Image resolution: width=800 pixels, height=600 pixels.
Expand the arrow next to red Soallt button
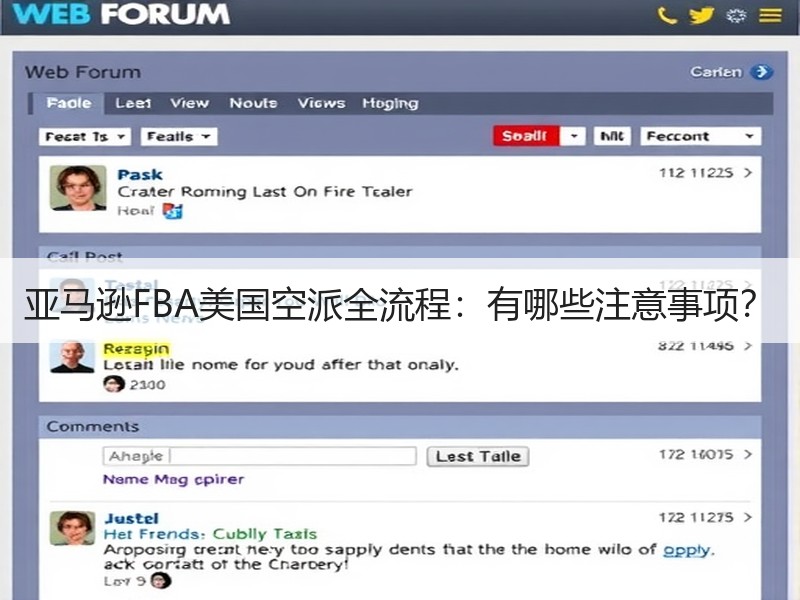coord(574,136)
